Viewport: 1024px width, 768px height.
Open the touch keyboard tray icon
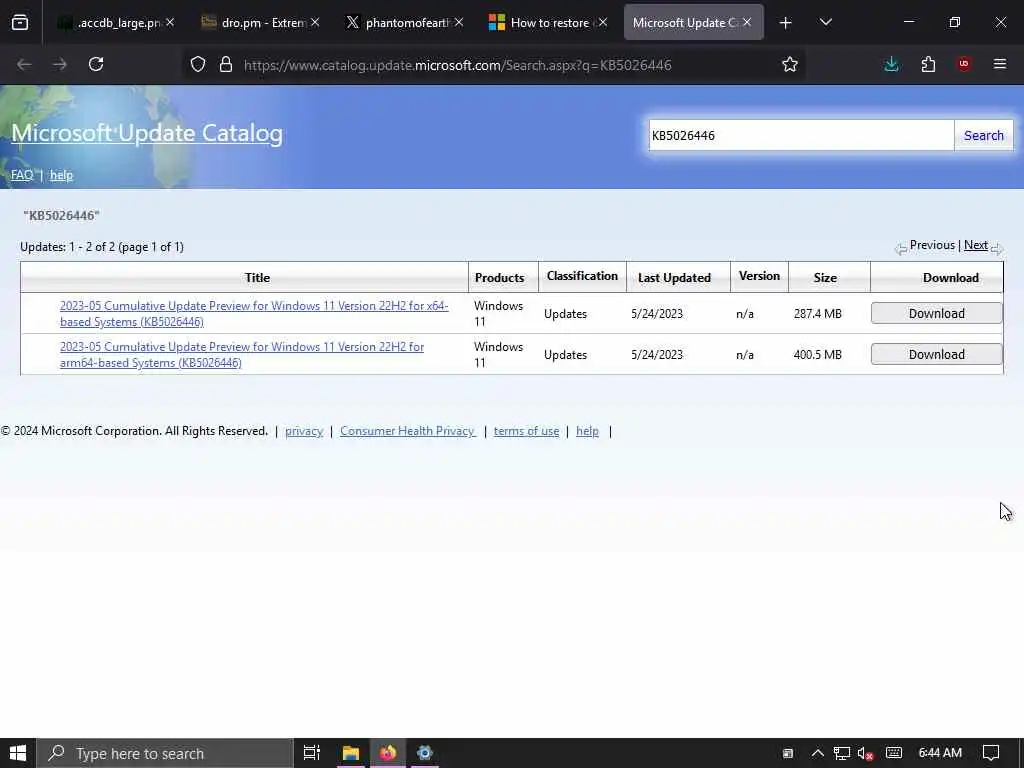pyautogui.click(x=894, y=753)
